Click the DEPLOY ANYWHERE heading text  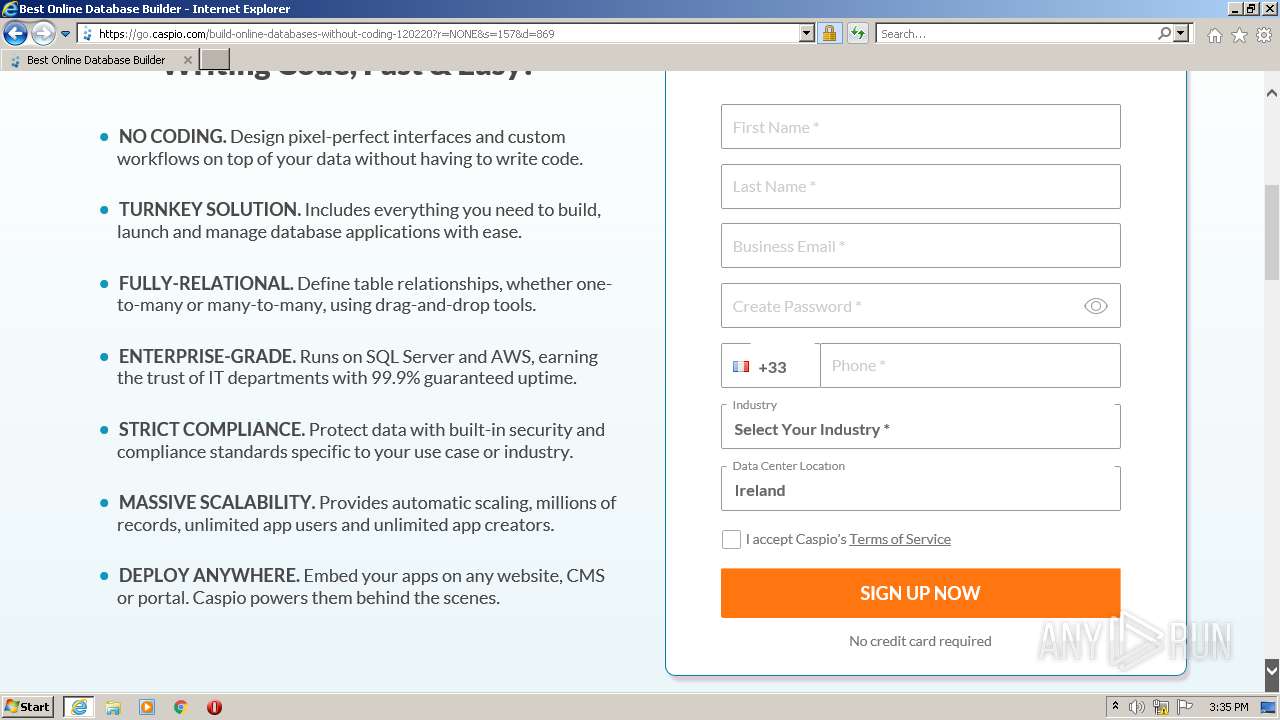click(x=209, y=575)
